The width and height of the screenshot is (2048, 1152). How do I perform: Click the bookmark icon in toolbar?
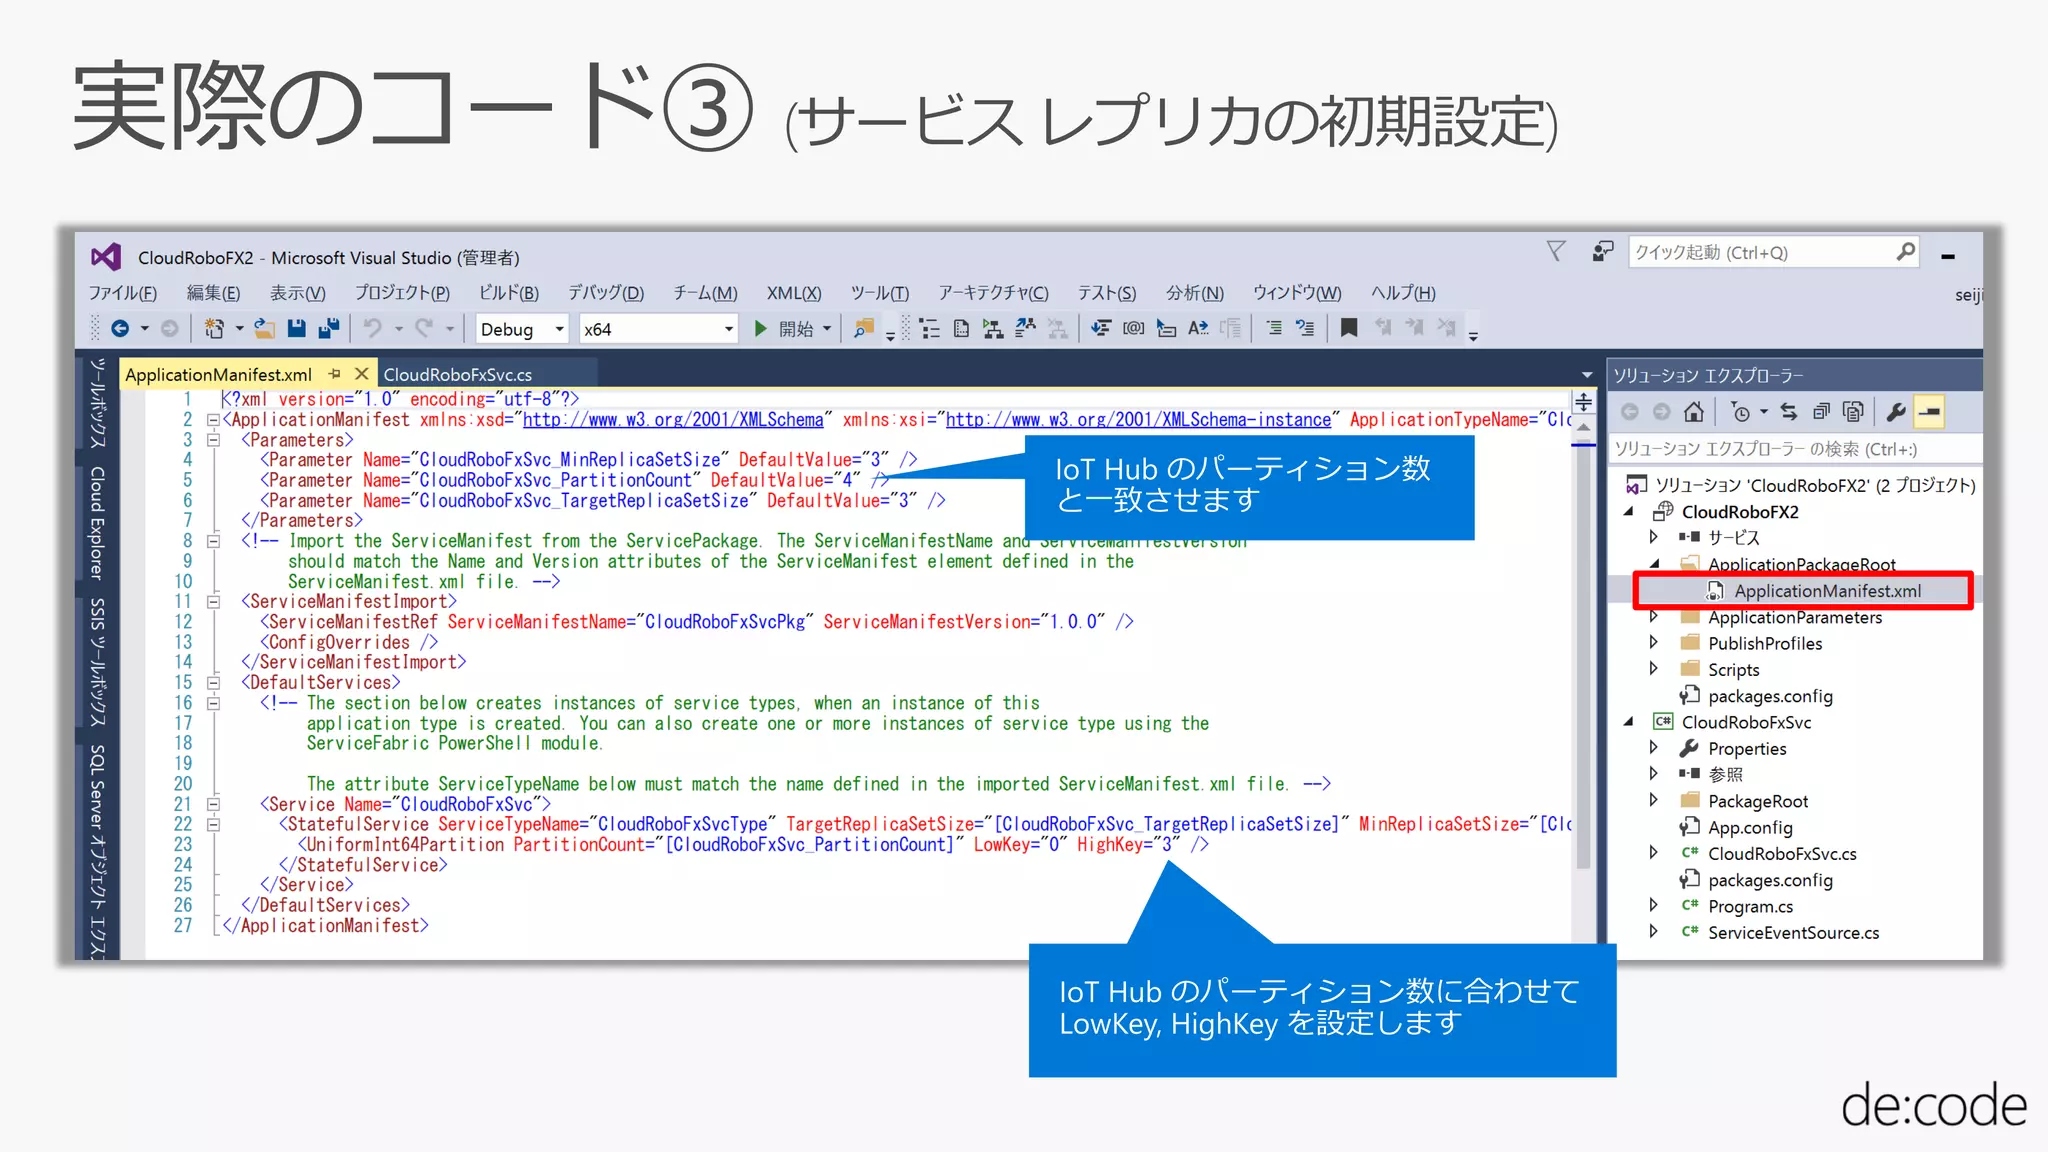(1349, 328)
